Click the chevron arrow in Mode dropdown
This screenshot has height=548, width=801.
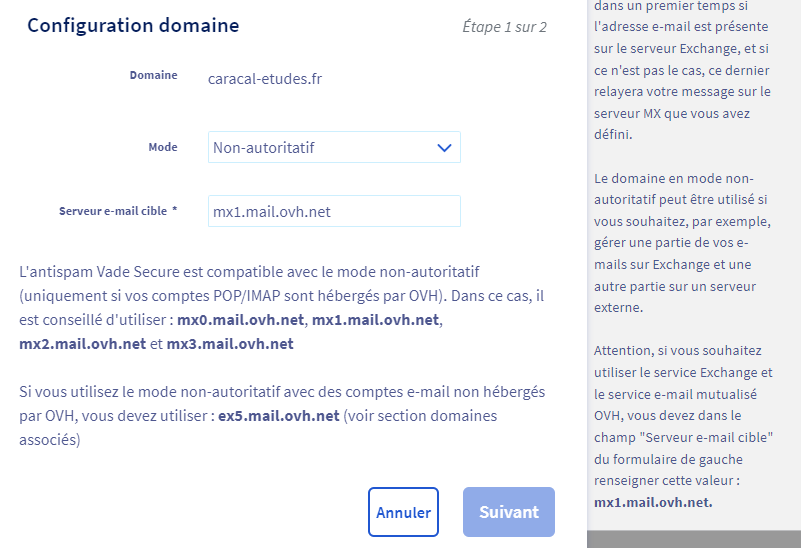(x=445, y=148)
